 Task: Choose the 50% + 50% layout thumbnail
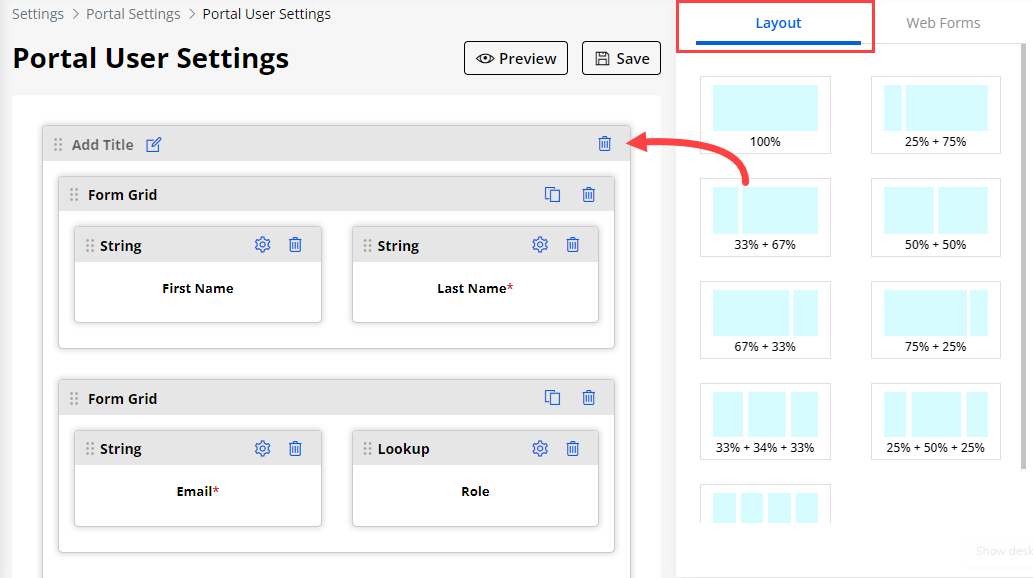pyautogui.click(x=935, y=217)
